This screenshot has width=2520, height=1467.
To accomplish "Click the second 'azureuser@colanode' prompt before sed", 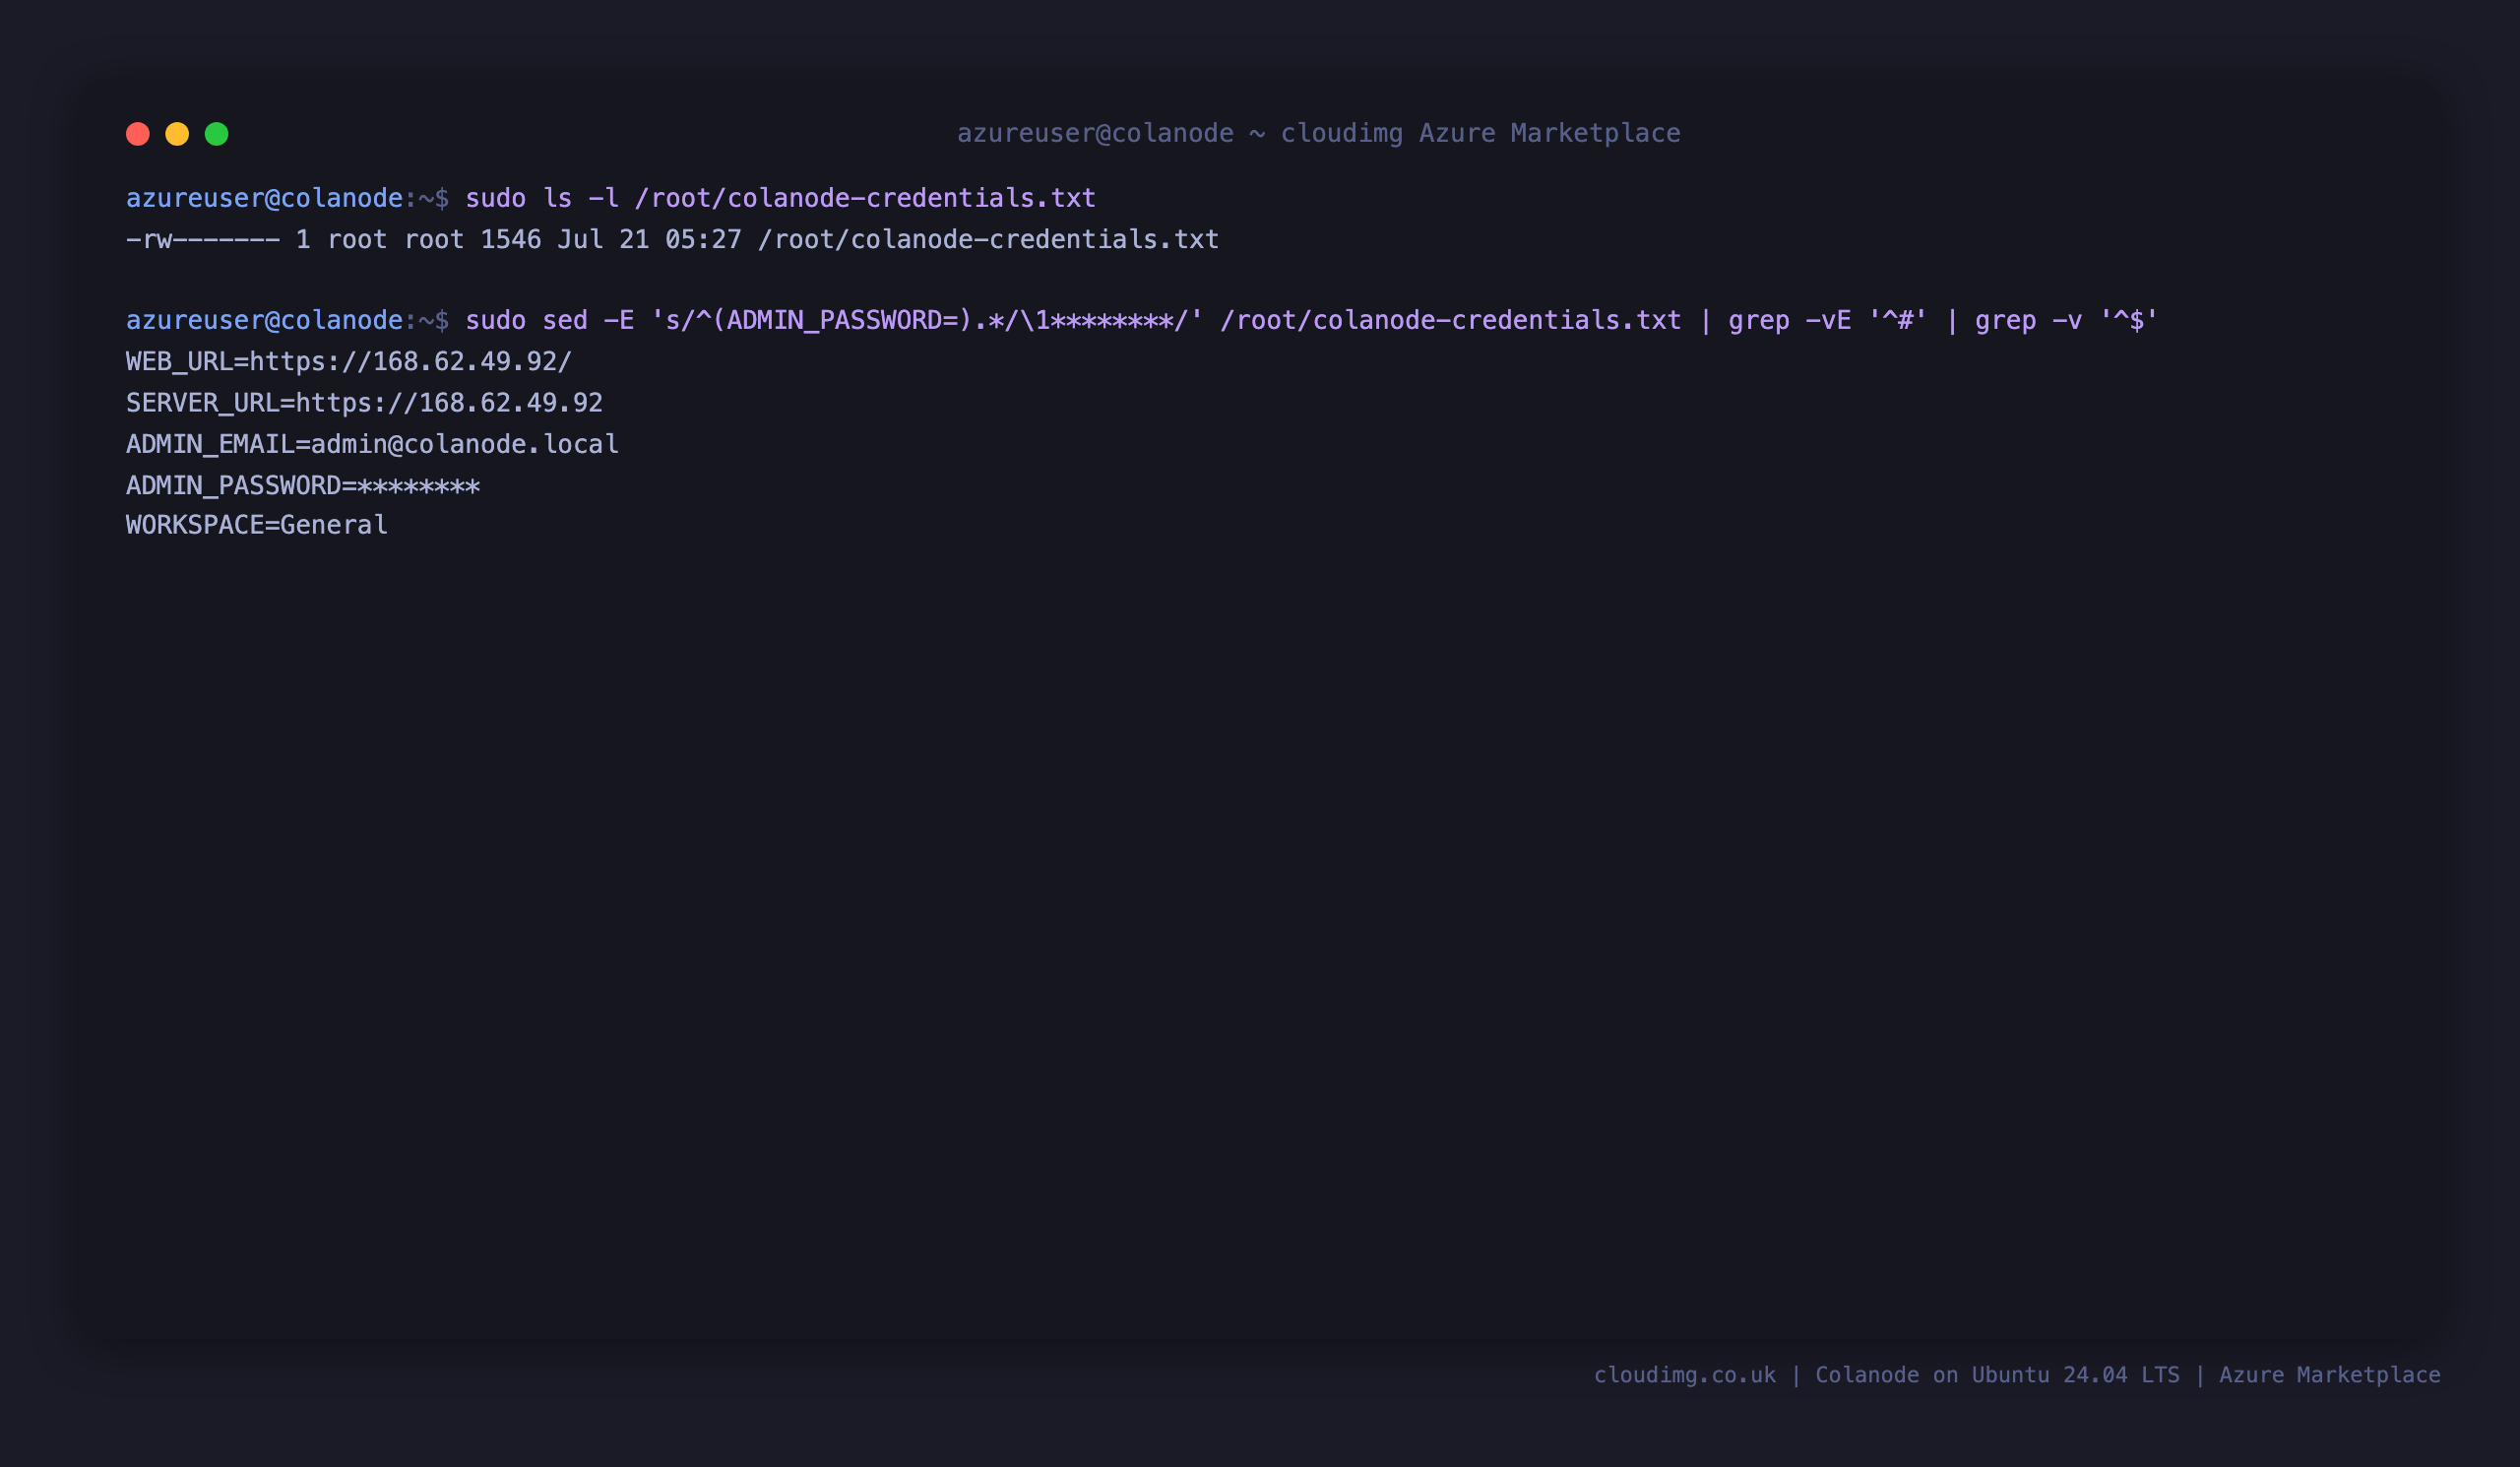I will 264,320.
